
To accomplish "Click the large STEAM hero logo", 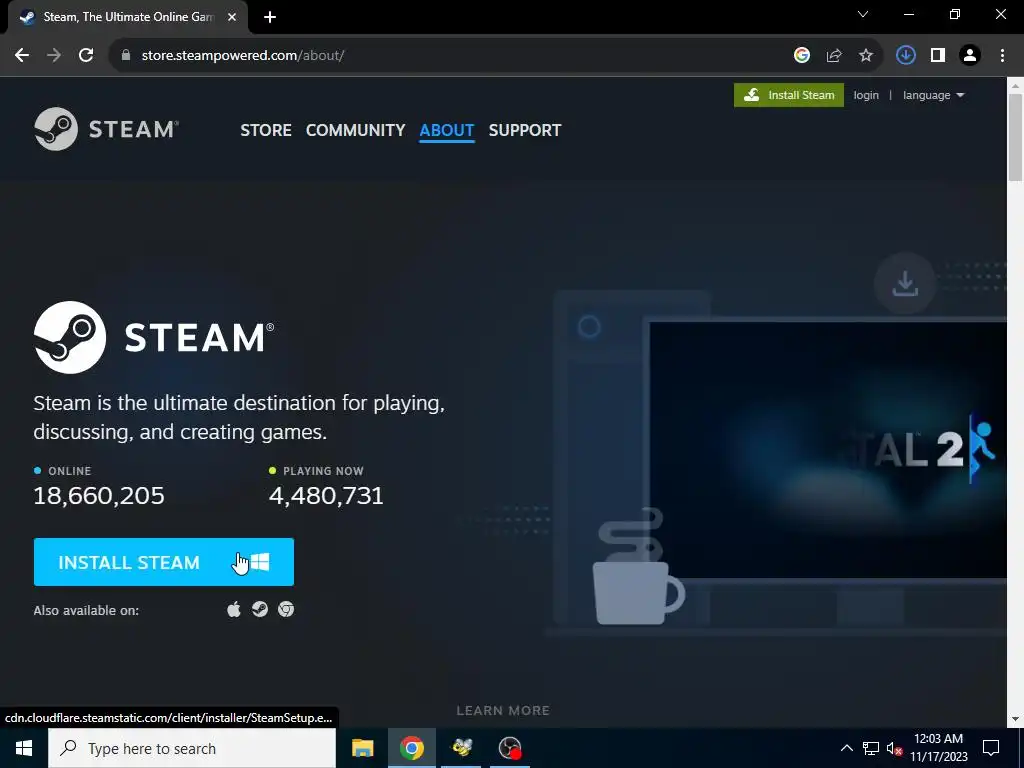I will 154,338.
